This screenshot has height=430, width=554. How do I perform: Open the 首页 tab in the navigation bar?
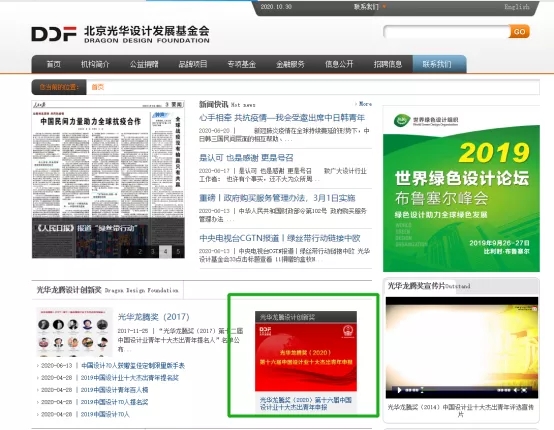tap(54, 64)
